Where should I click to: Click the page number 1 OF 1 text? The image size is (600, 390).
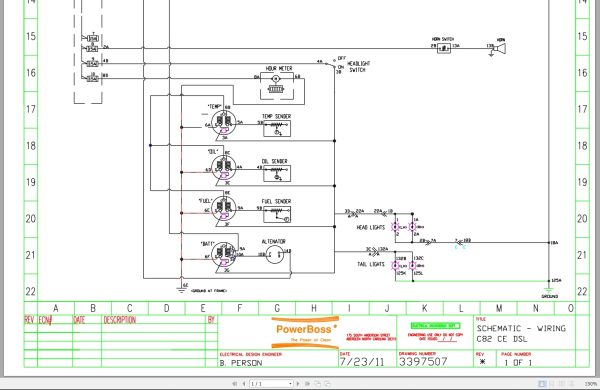[x=518, y=362]
